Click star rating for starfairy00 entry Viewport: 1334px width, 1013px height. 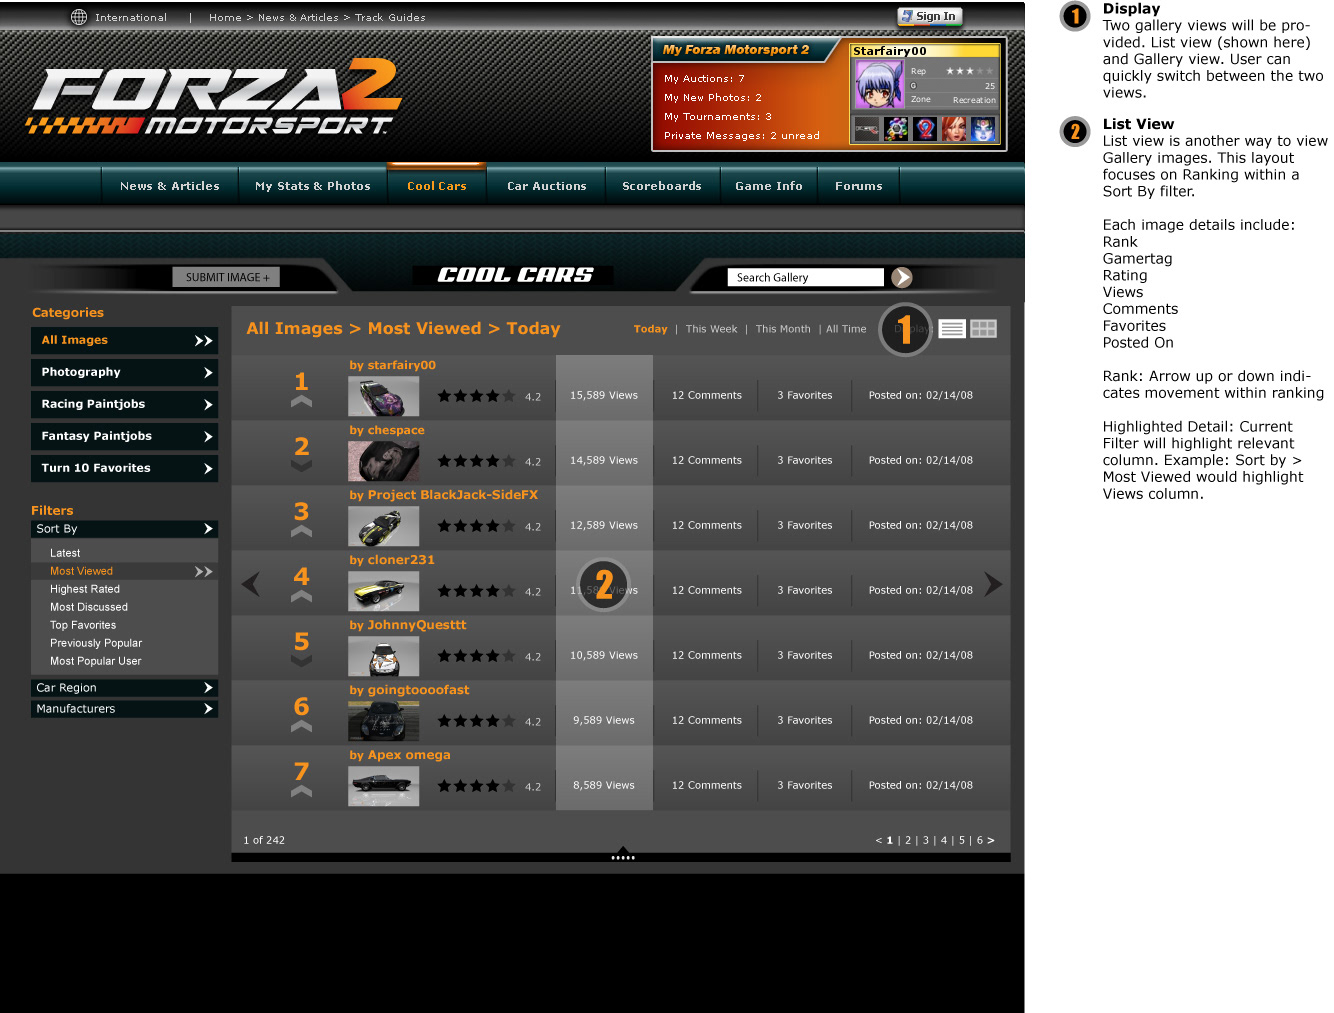click(476, 396)
